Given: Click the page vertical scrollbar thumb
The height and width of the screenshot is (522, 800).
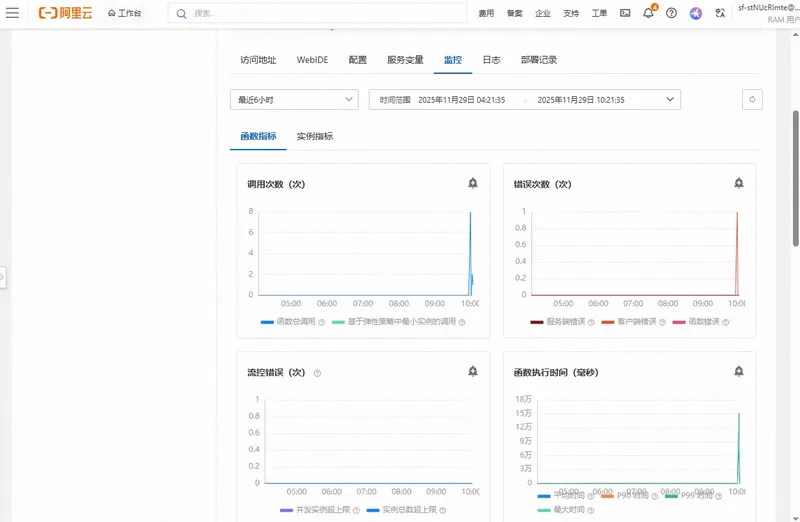Looking at the screenshot, I should click(x=795, y=179).
